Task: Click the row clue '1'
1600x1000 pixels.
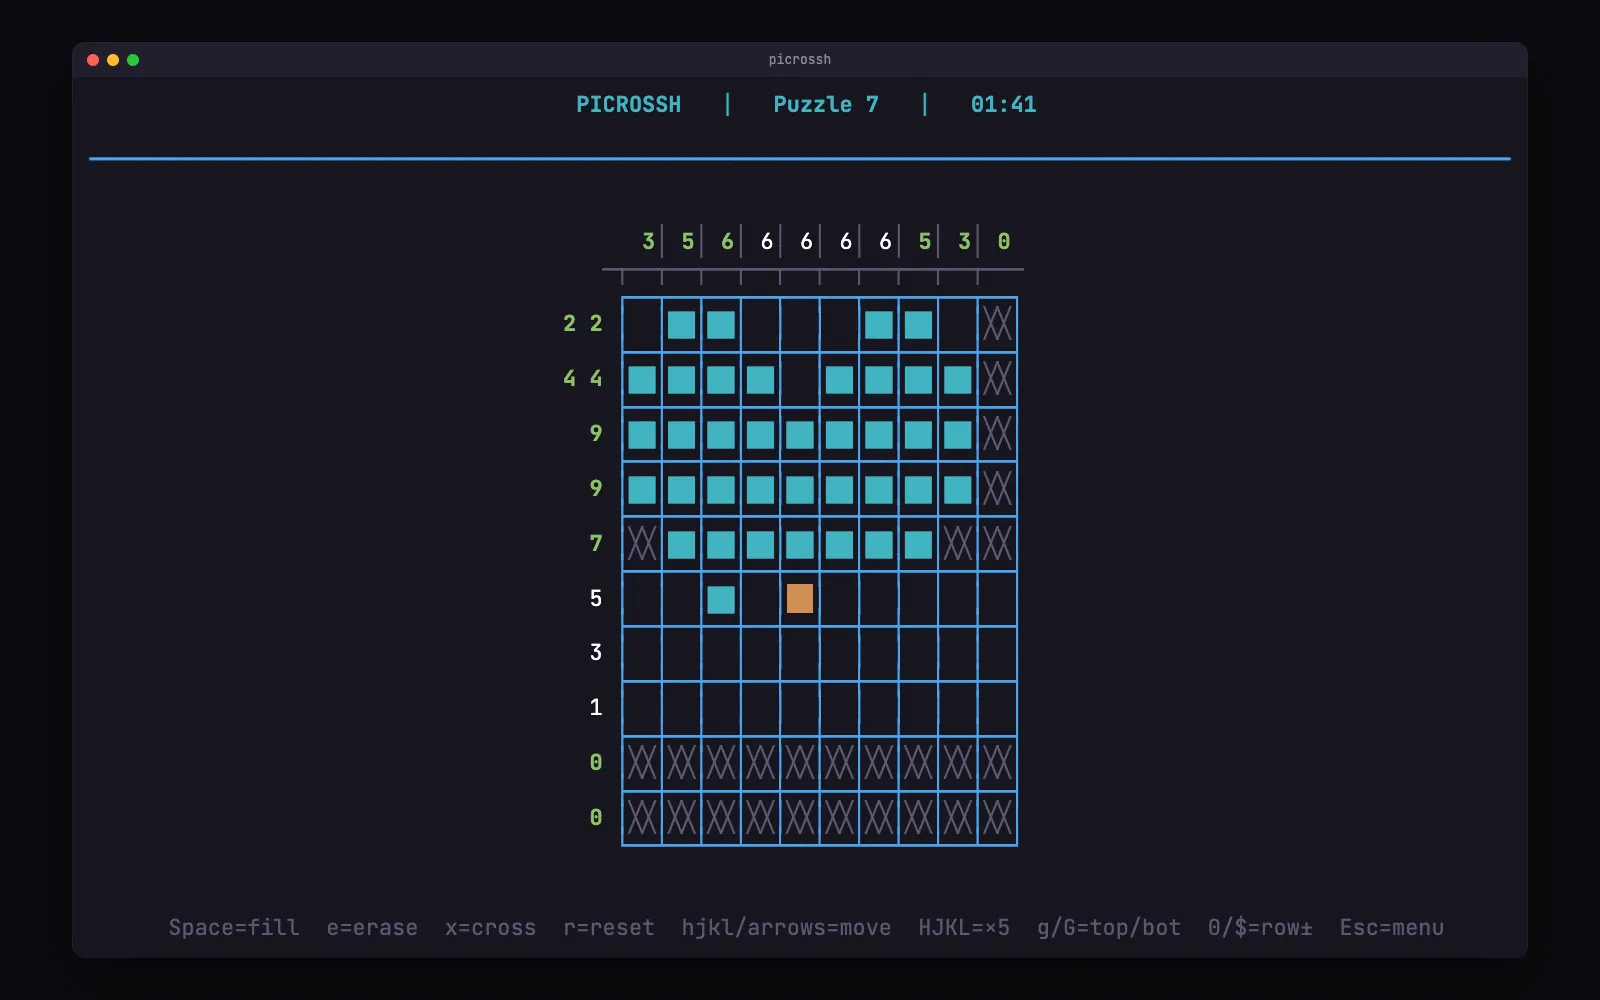Action: (x=596, y=708)
